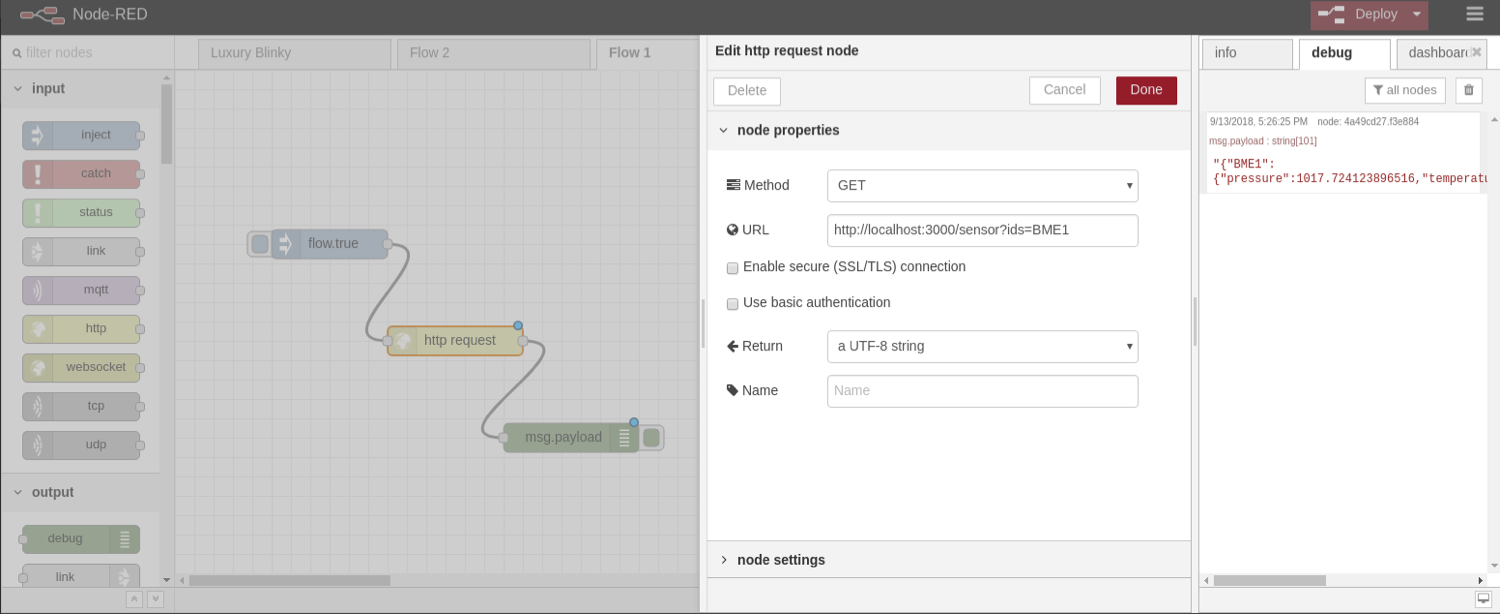Open the dashboard sidebar tab
This screenshot has width=1500, height=614.
1436,53
